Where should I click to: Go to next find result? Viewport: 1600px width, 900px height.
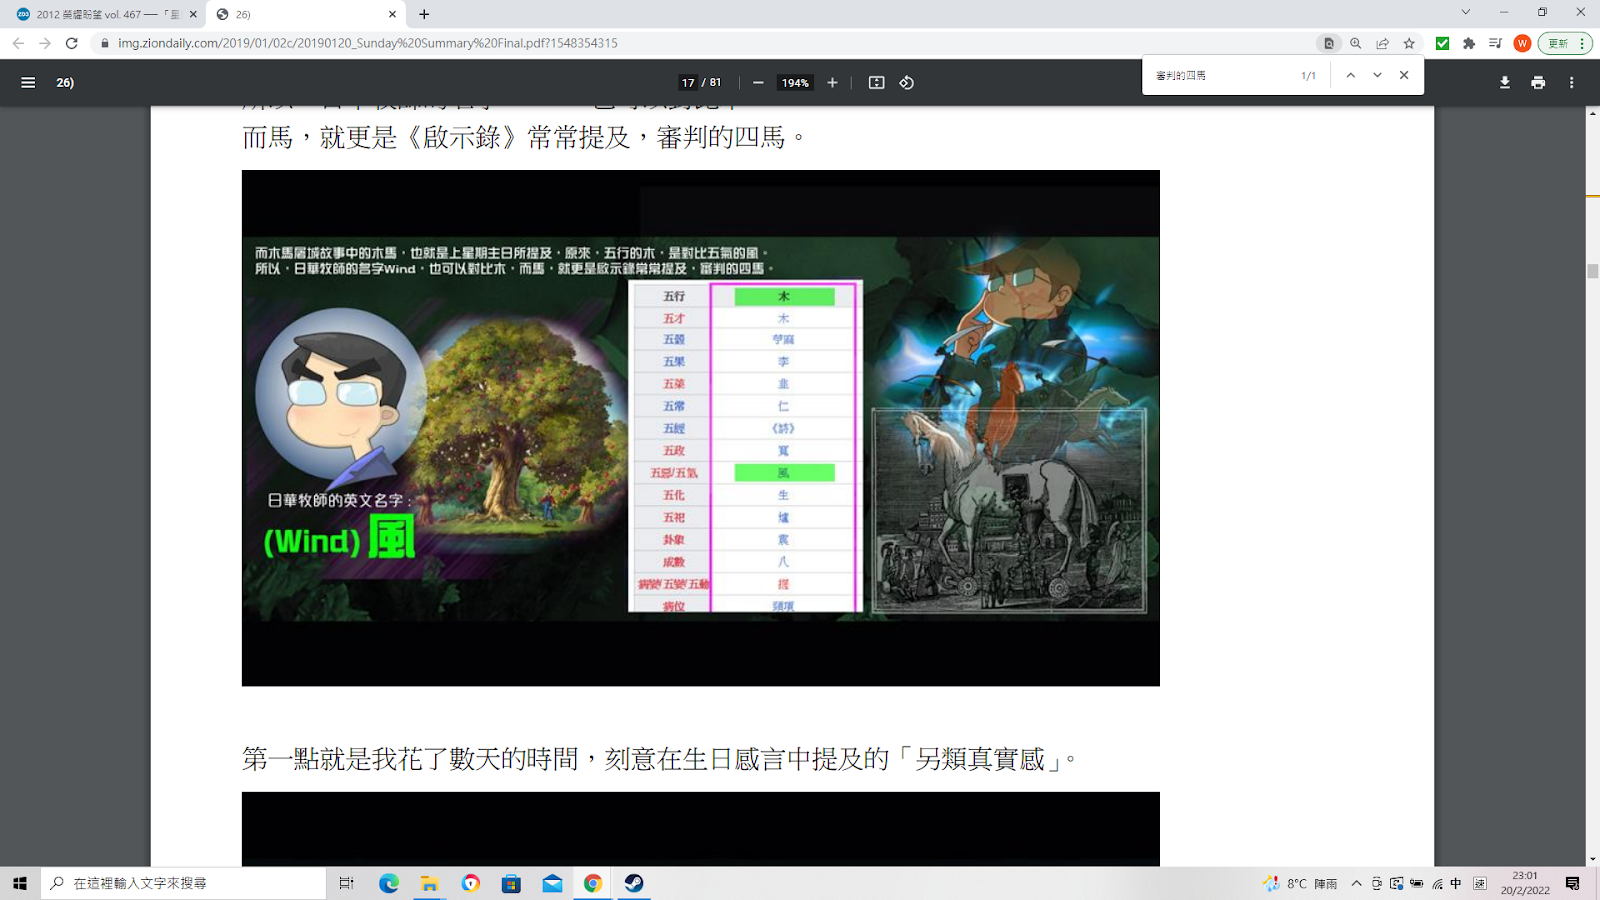(x=1377, y=75)
